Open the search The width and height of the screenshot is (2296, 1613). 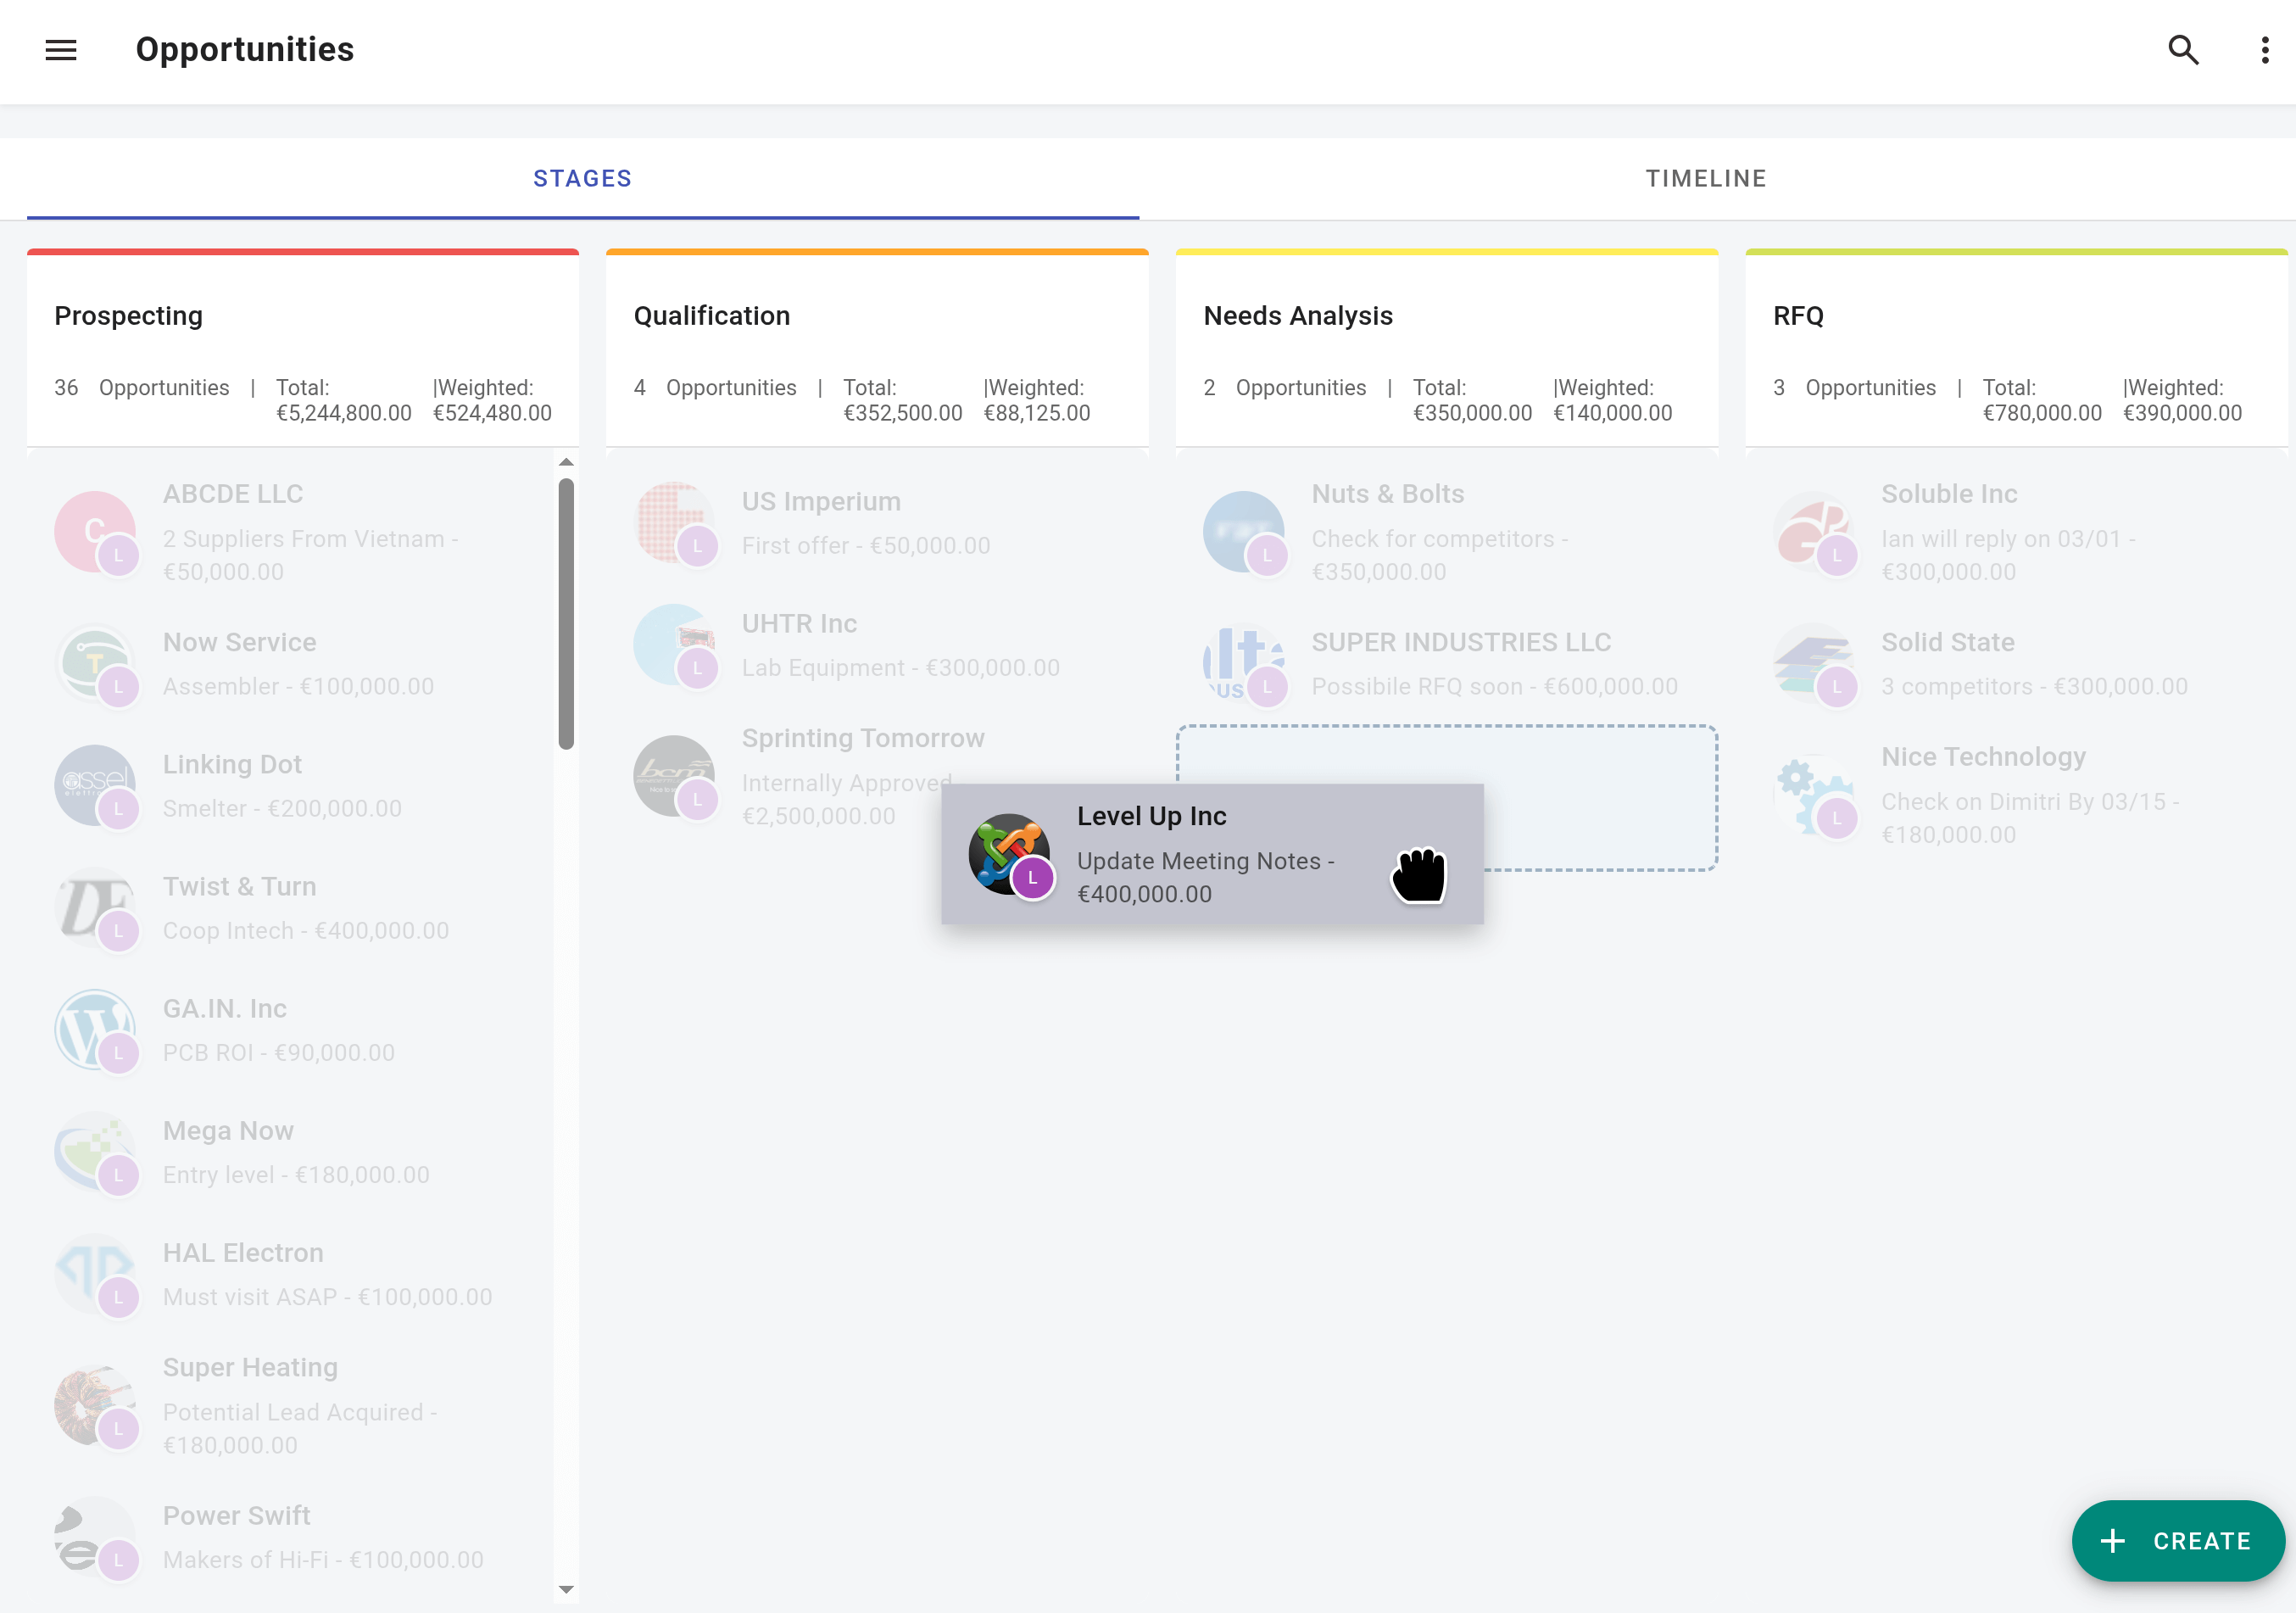tap(2184, 49)
